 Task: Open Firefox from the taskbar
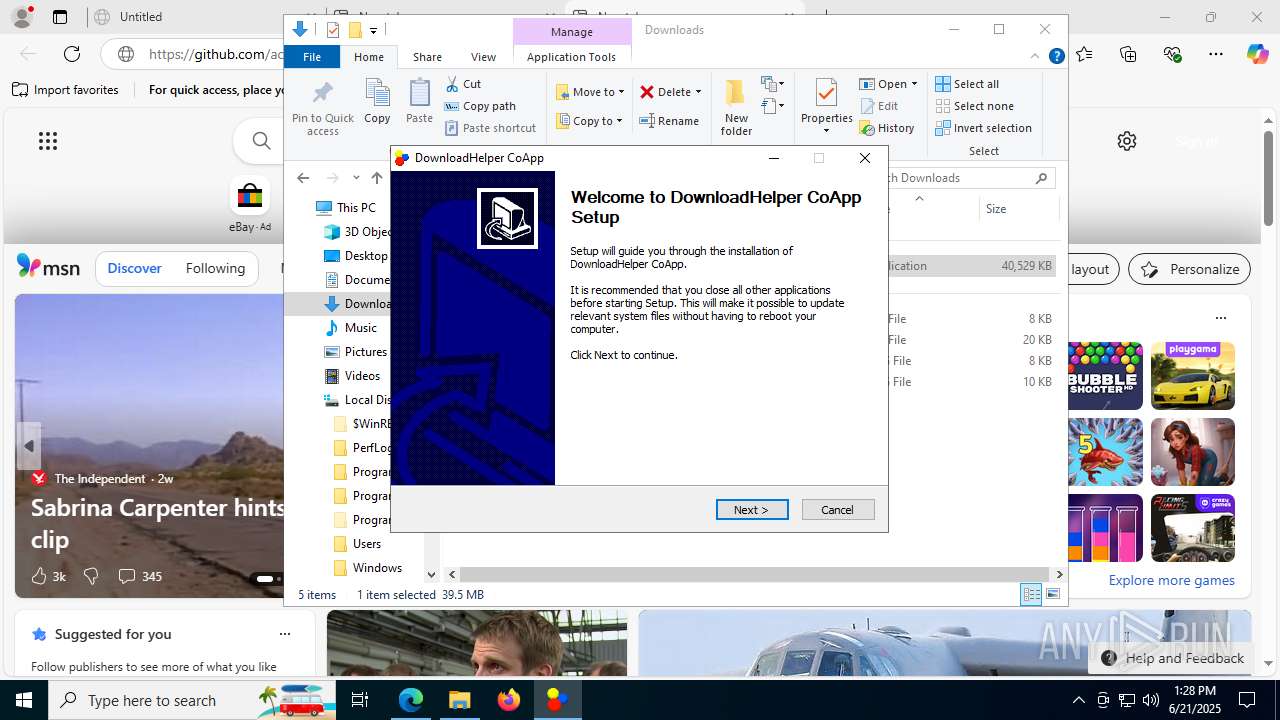click(x=509, y=700)
